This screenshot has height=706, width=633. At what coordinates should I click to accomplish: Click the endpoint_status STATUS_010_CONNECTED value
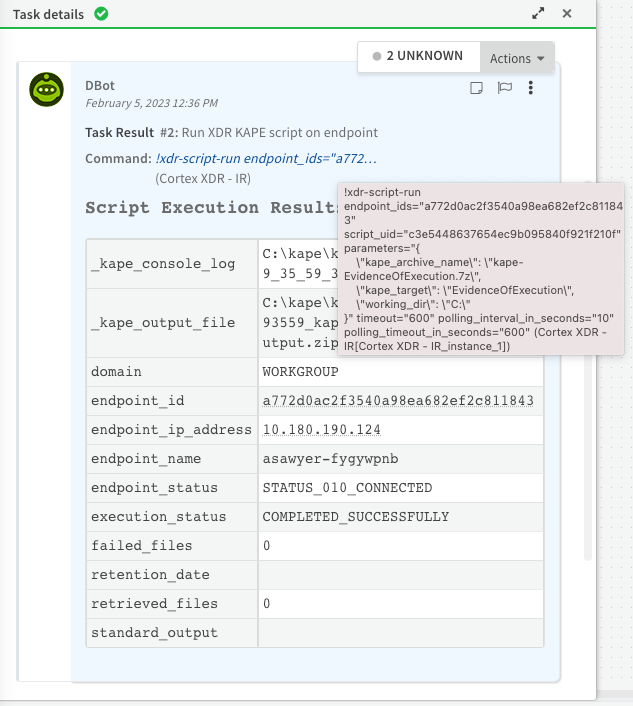pyautogui.click(x=347, y=488)
